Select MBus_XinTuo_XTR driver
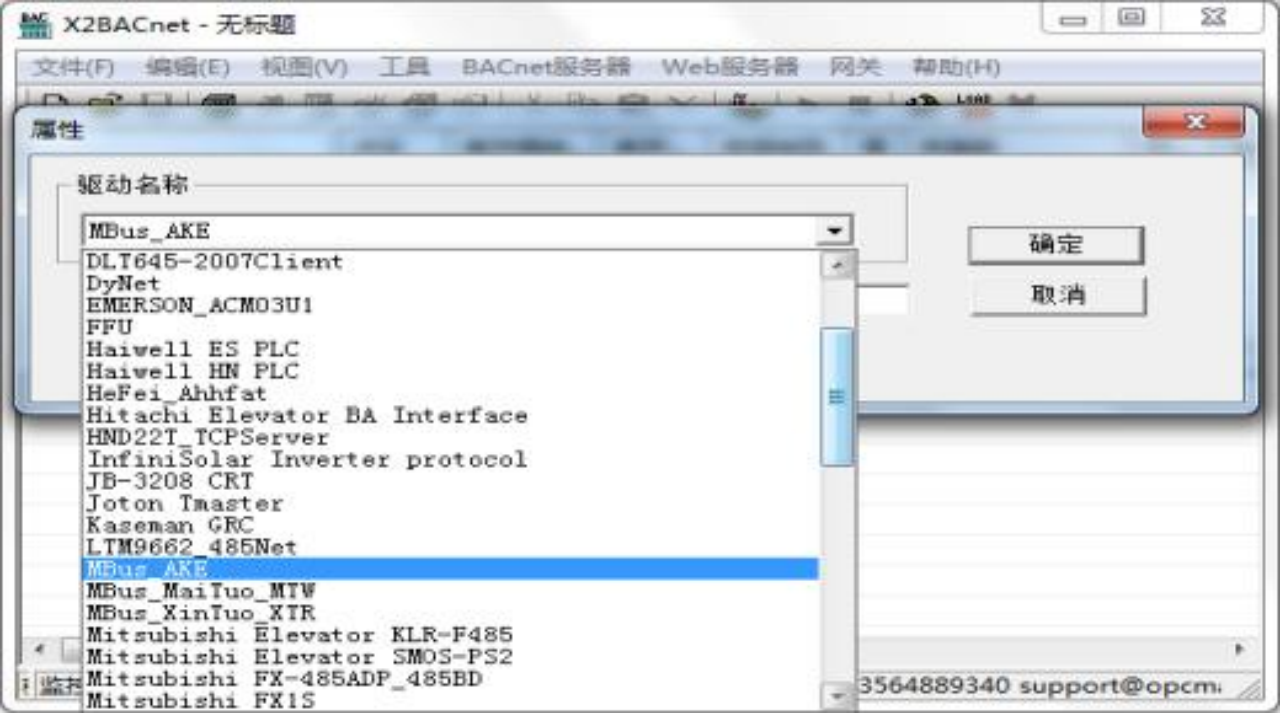The height and width of the screenshot is (713, 1280). tap(450, 614)
